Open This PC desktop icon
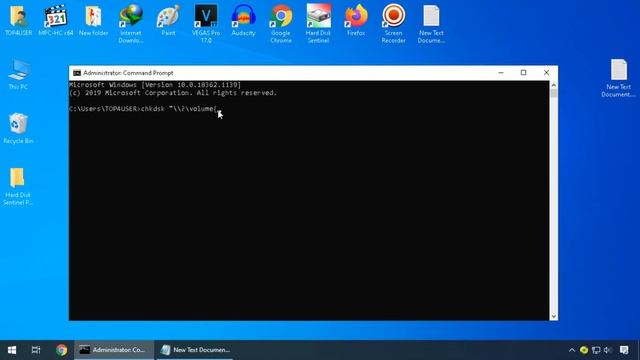The width and height of the screenshot is (640, 360). pos(18,74)
